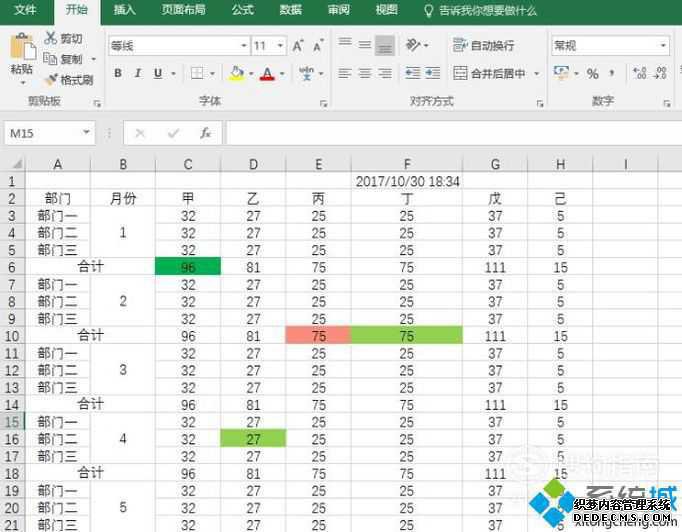Increase font size with large A
The width and height of the screenshot is (682, 532).
(298, 45)
